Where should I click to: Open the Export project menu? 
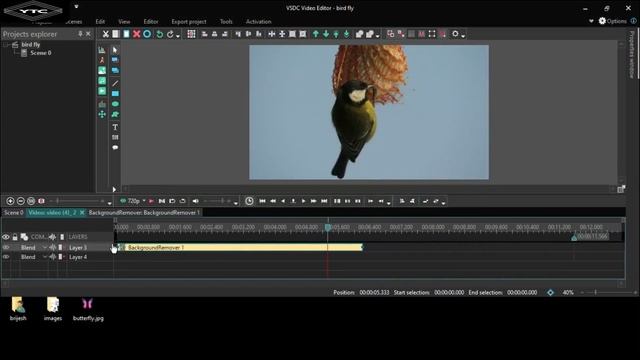(189, 22)
